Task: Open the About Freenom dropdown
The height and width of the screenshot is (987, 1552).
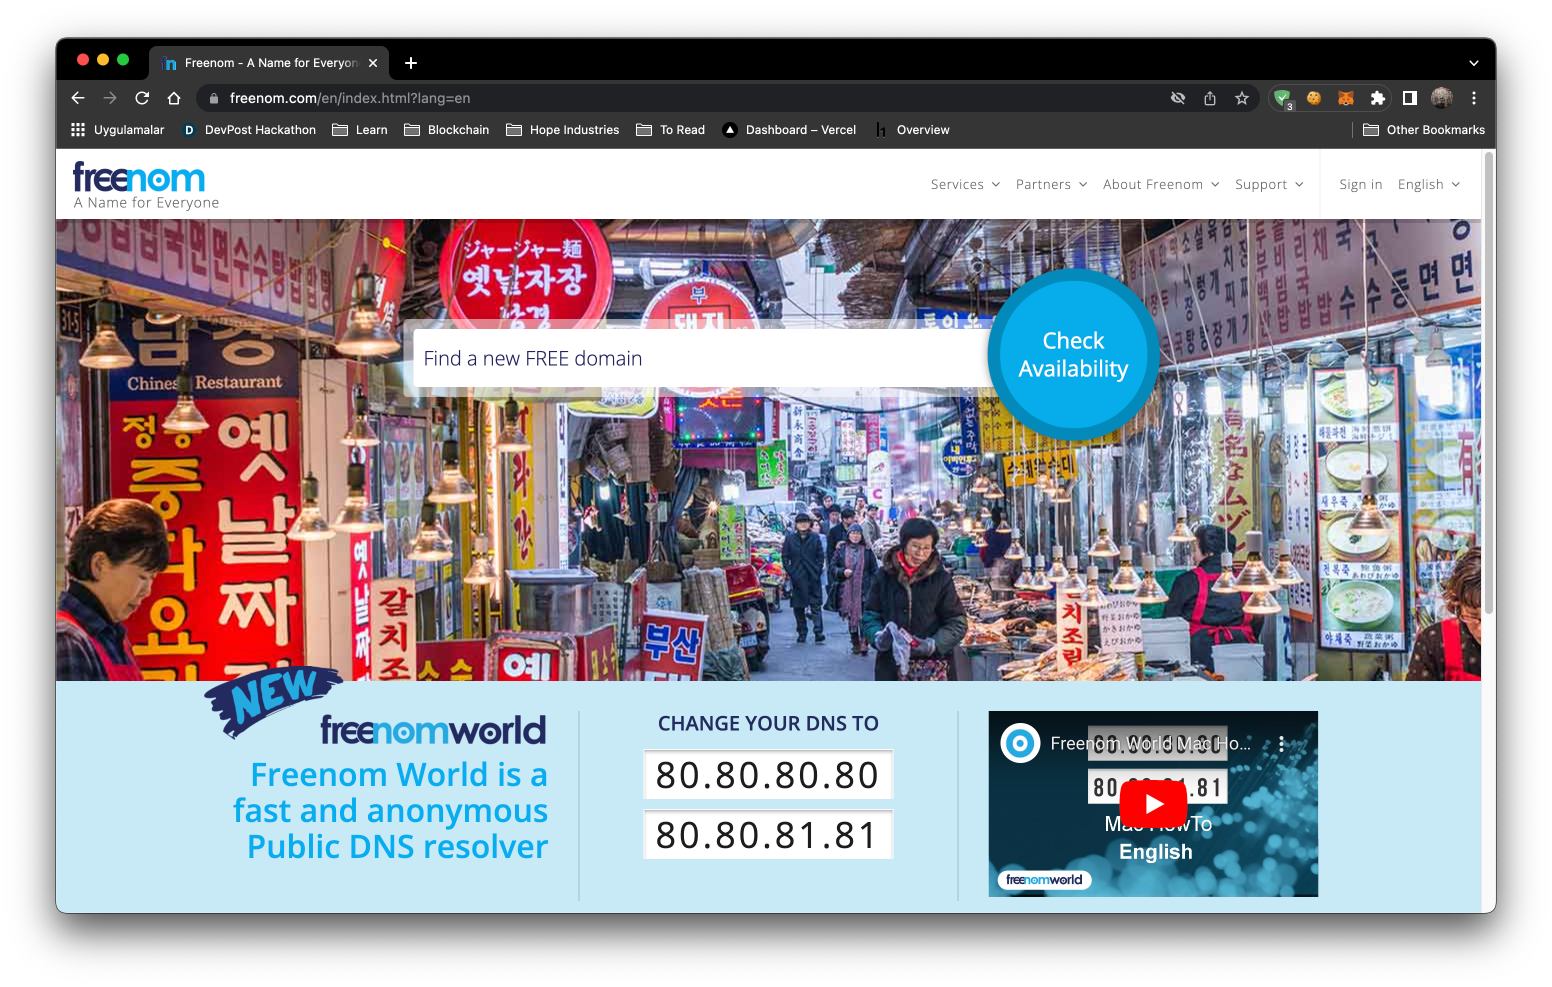Action: (x=1160, y=185)
